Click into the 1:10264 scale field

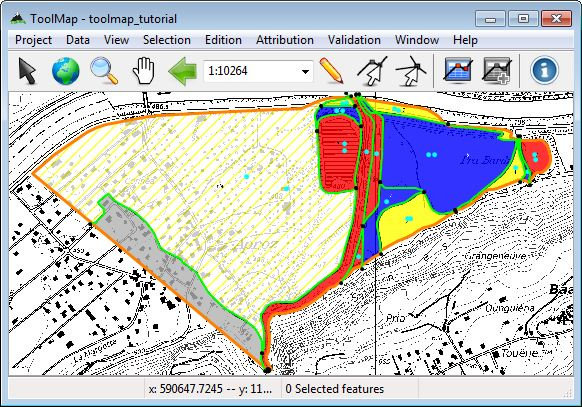pos(251,71)
